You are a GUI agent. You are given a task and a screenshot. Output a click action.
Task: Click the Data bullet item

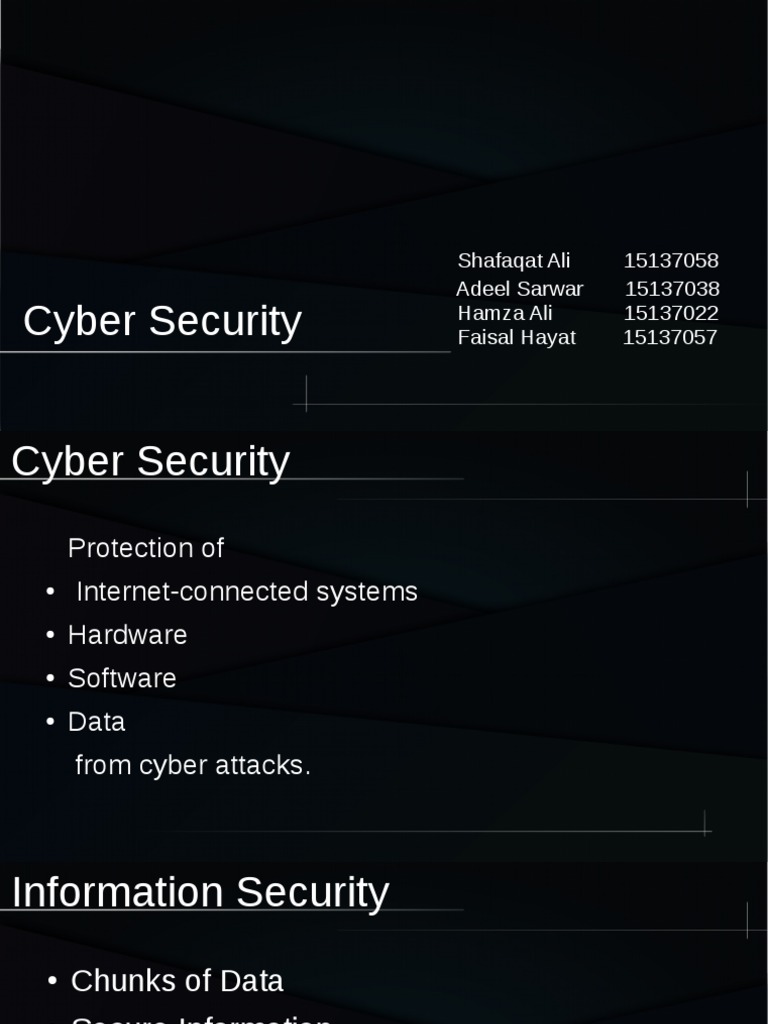(x=97, y=722)
